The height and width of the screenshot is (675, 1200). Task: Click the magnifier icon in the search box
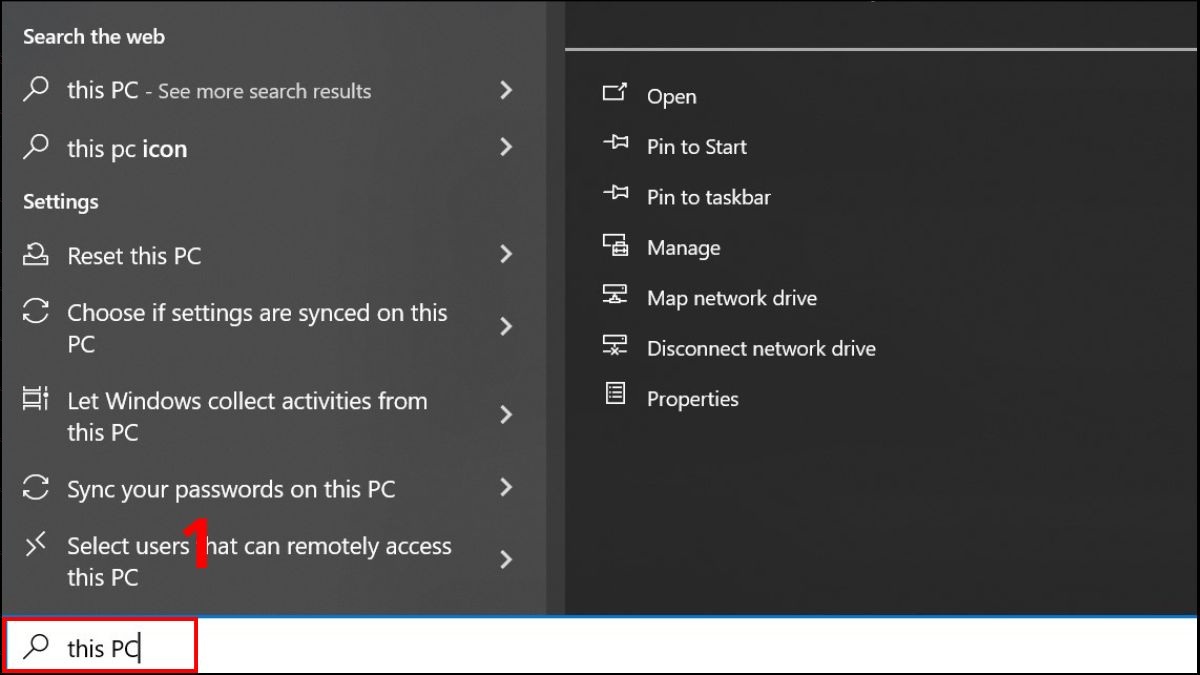pyautogui.click(x=36, y=646)
